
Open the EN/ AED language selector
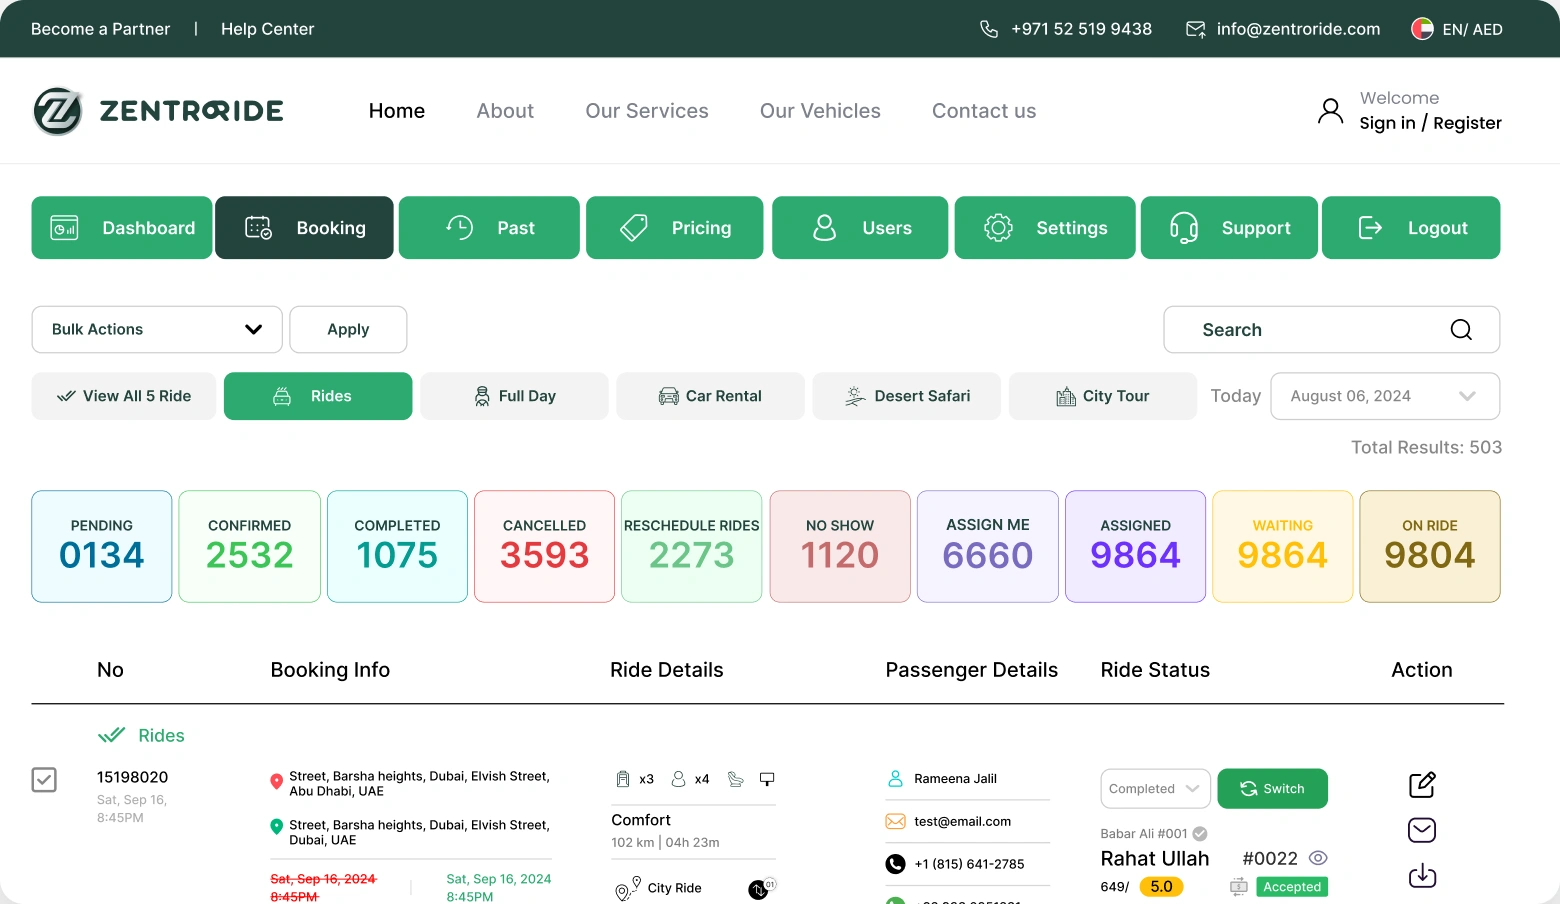point(1457,29)
